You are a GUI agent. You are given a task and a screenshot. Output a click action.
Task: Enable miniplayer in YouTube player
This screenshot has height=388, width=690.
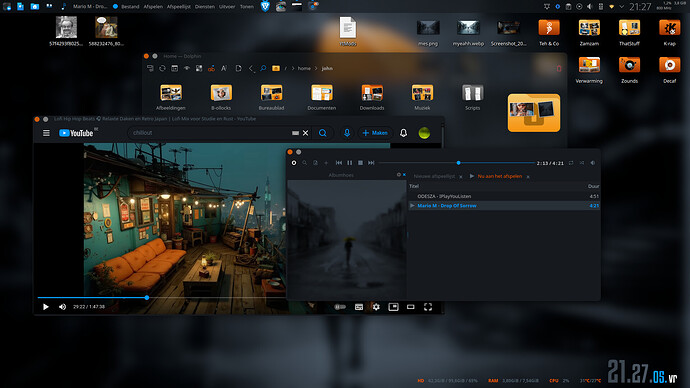pyautogui.click(x=393, y=307)
